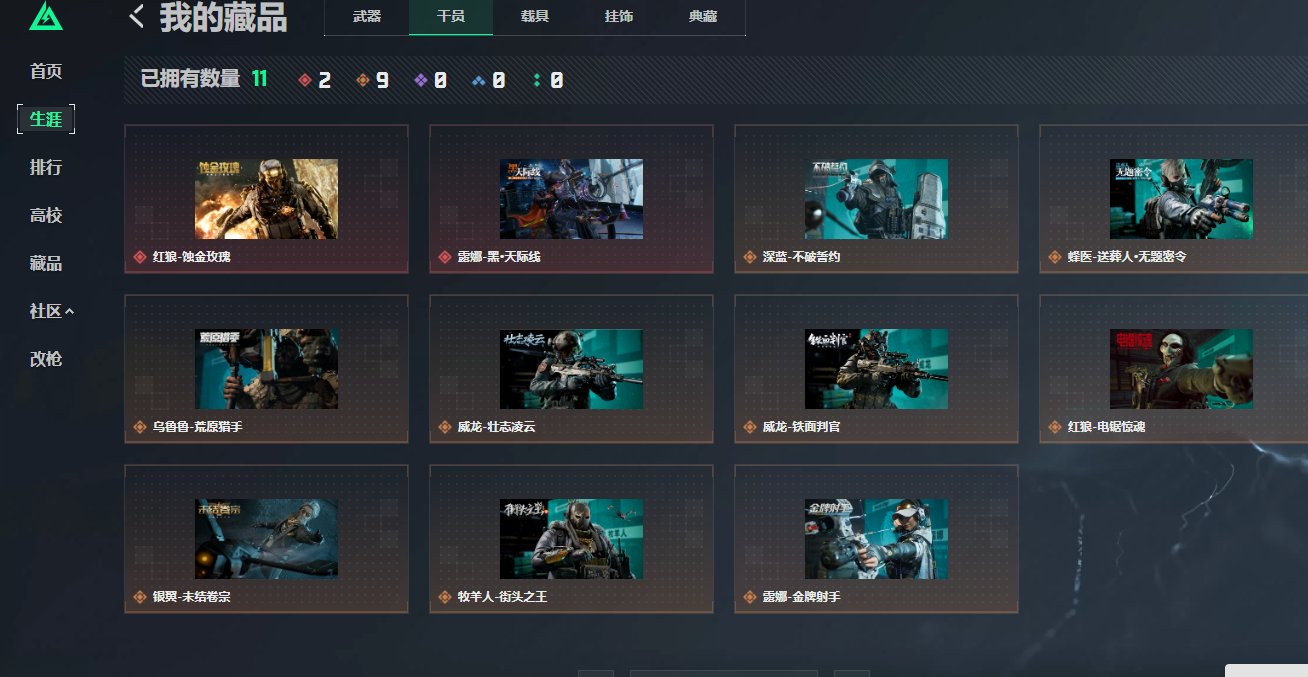Click the 我的藏品 page title
The height and width of the screenshot is (677, 1308).
[x=223, y=17]
